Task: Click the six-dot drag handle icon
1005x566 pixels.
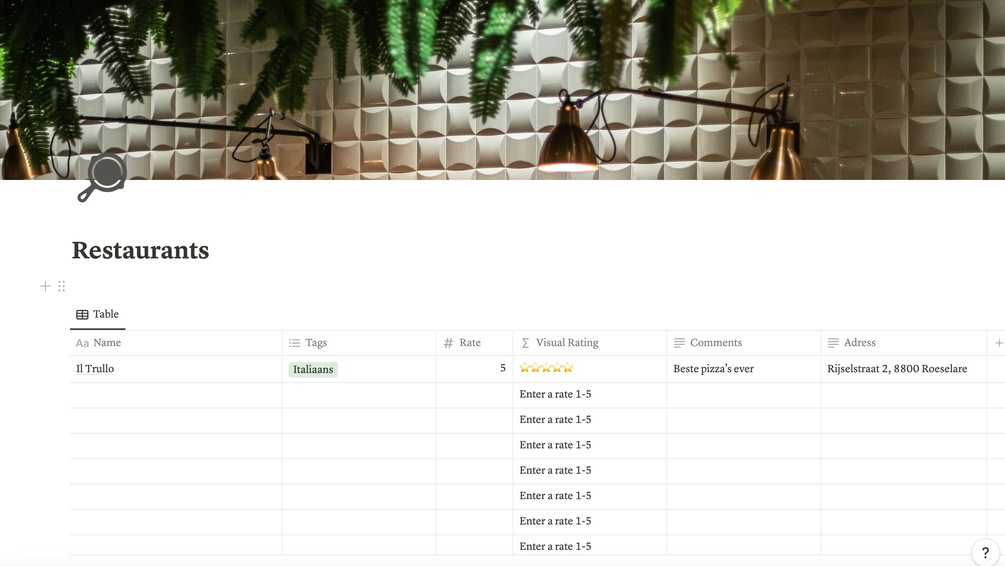Action: click(x=62, y=286)
